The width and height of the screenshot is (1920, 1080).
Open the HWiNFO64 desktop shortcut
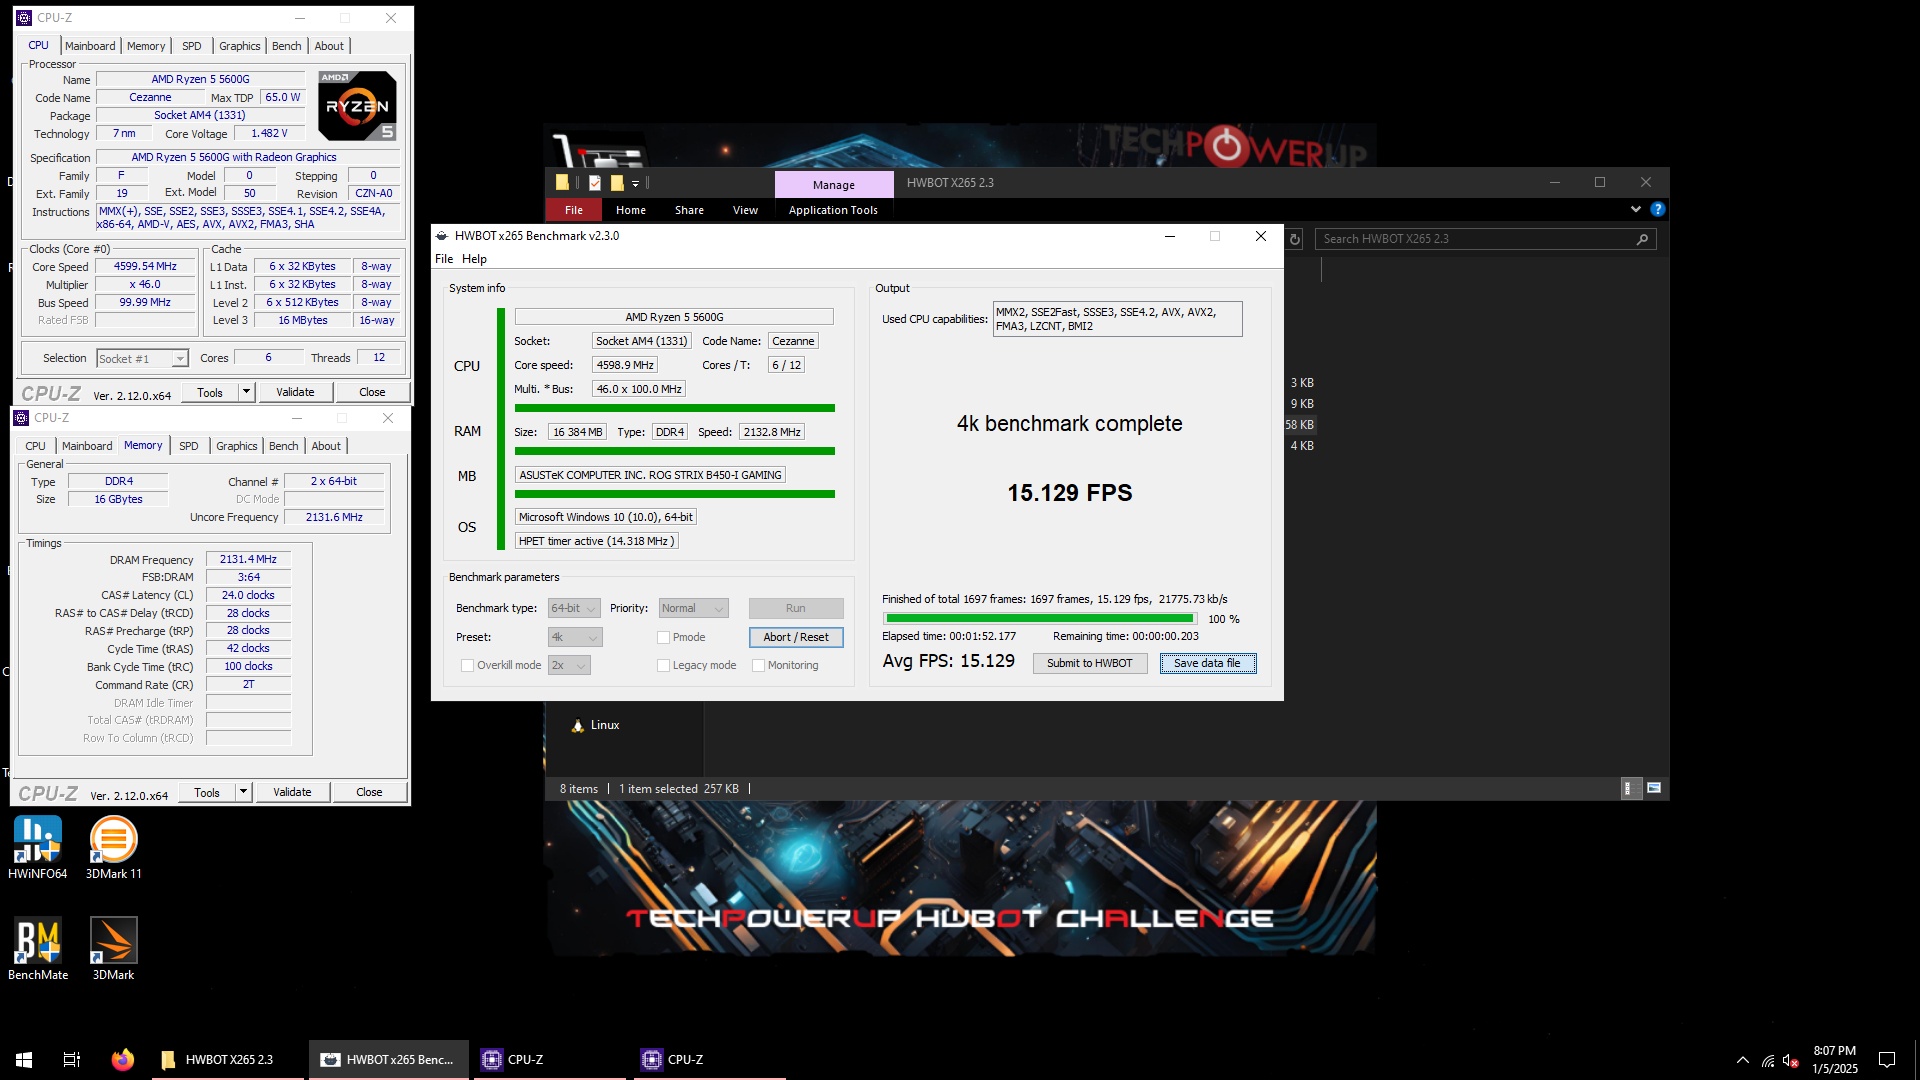coord(37,847)
